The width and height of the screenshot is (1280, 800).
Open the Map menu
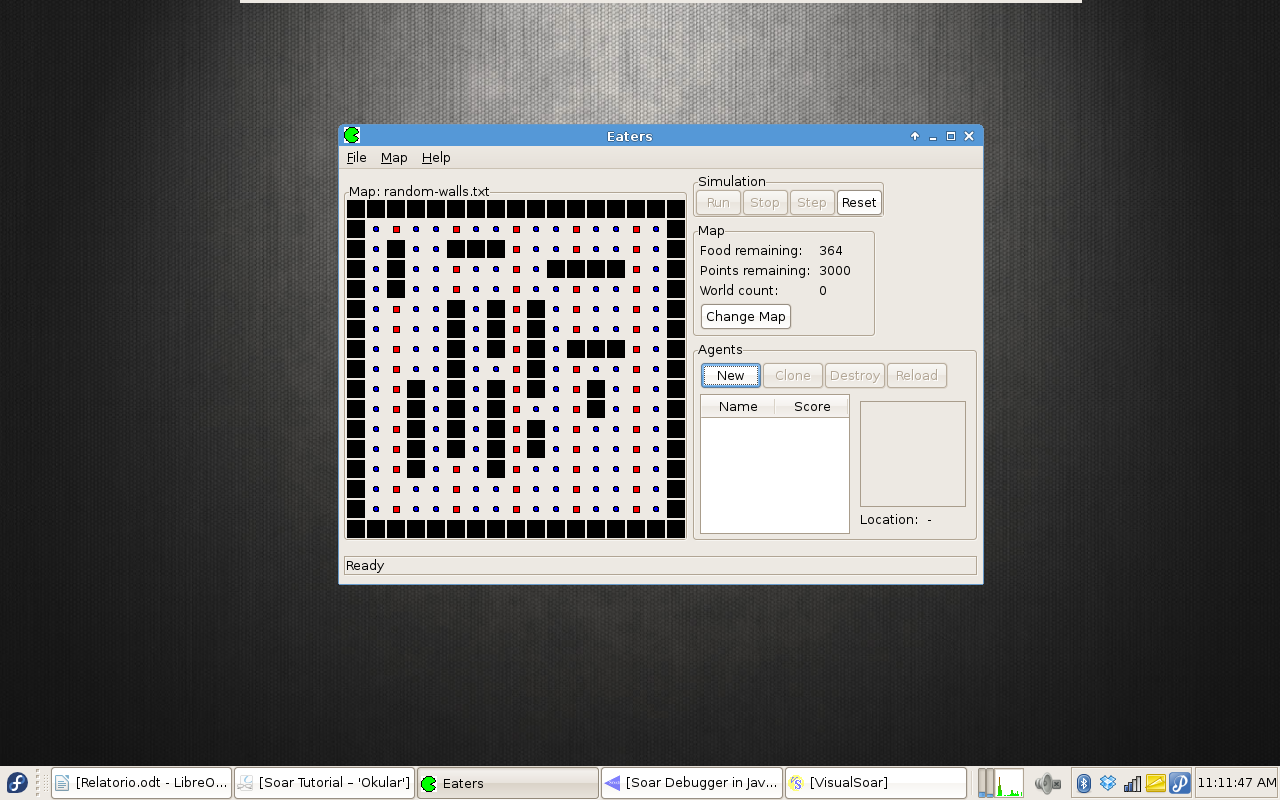click(x=394, y=158)
